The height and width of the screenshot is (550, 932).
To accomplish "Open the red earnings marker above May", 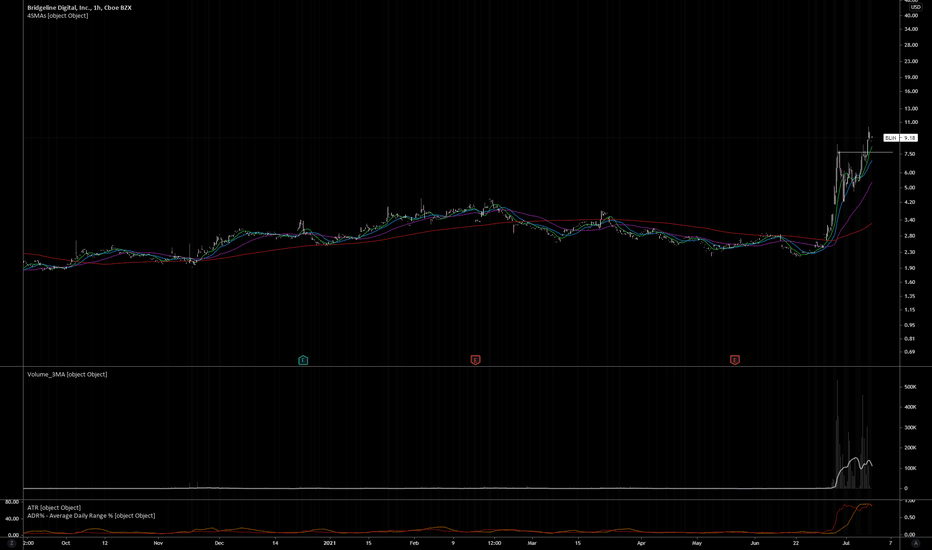I will click(x=735, y=360).
